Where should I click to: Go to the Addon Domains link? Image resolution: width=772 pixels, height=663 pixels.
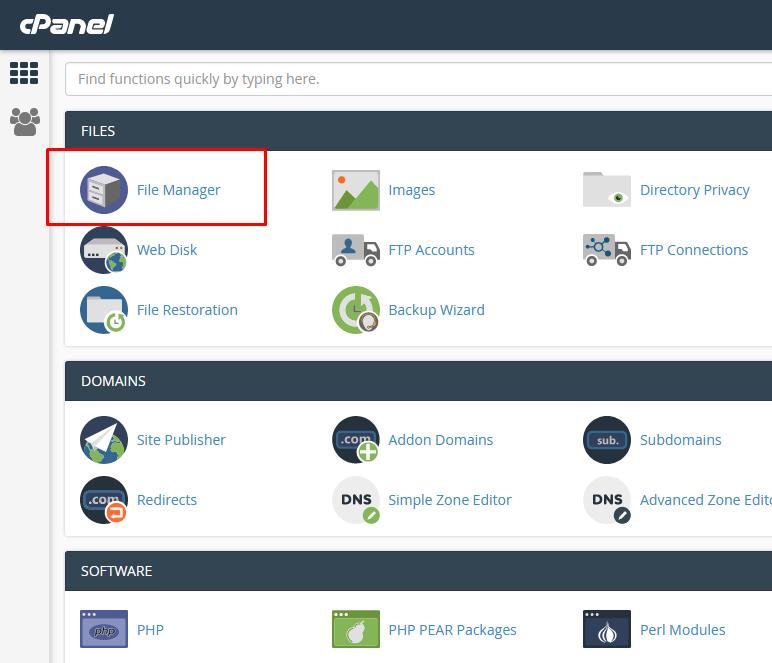click(441, 440)
